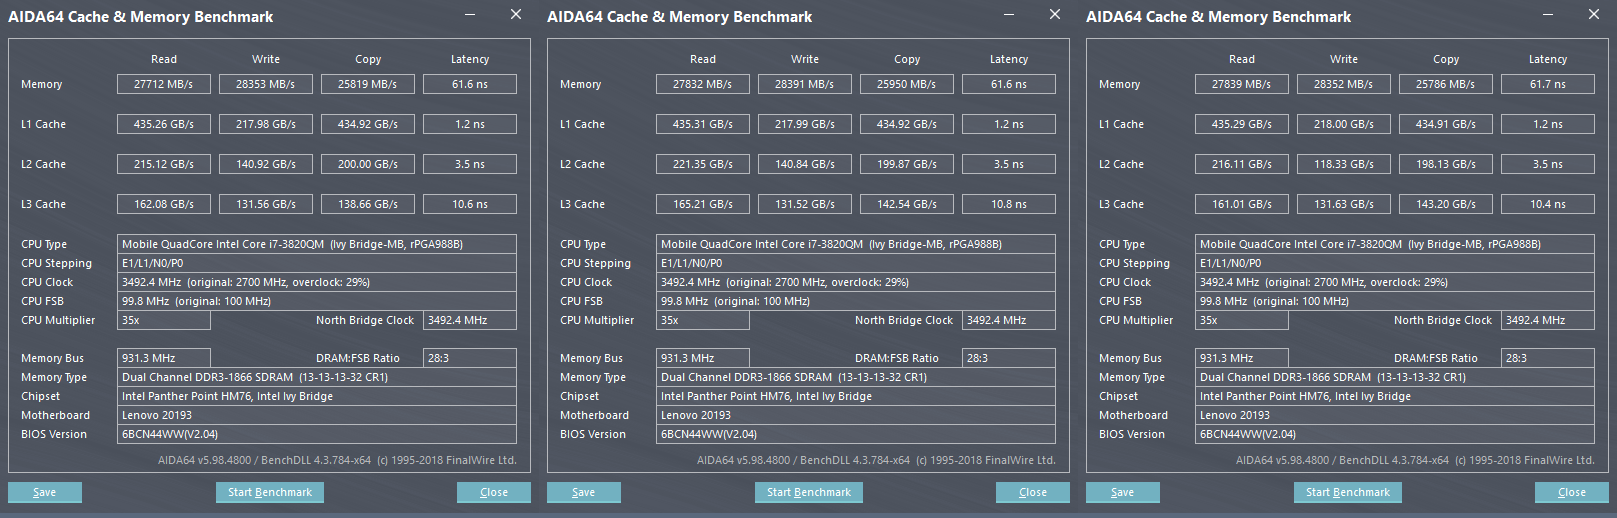
Task: Select L1 Cache Read value 435.31 GB/s
Action: [703, 124]
